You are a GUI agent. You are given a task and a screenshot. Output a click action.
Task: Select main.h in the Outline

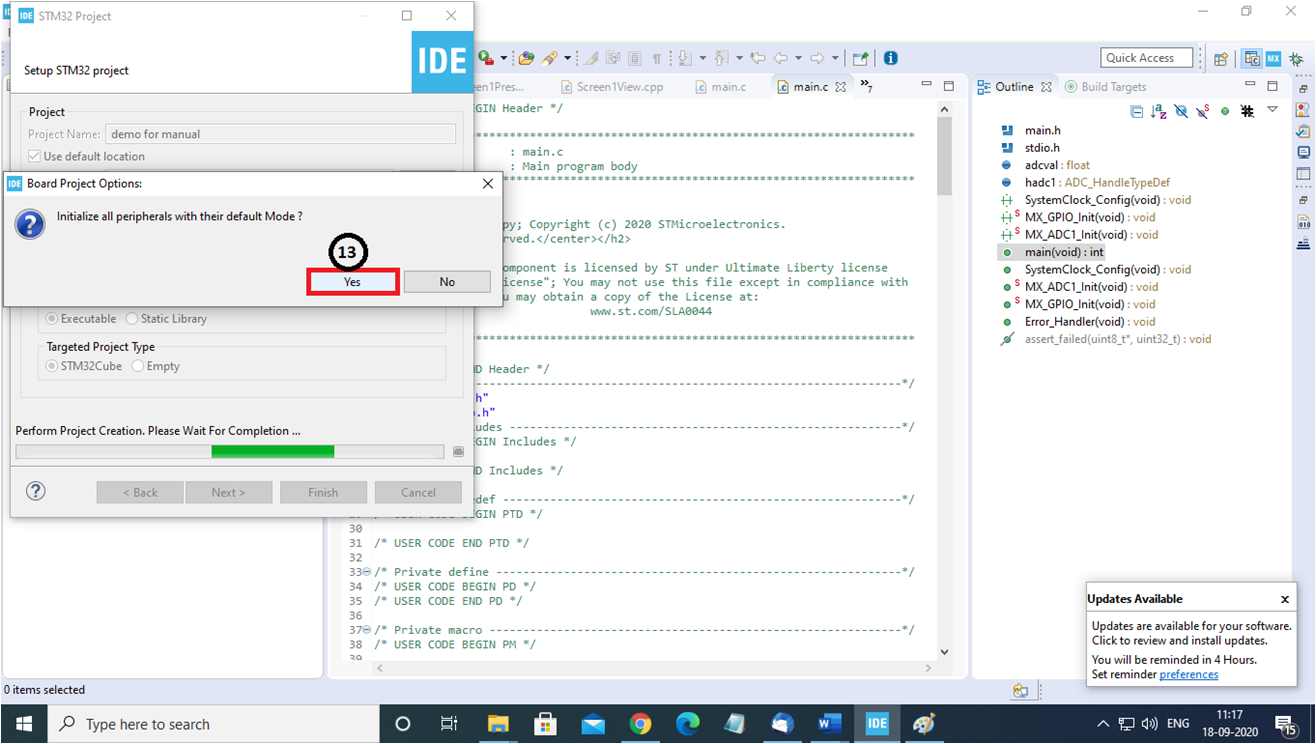click(x=1042, y=130)
